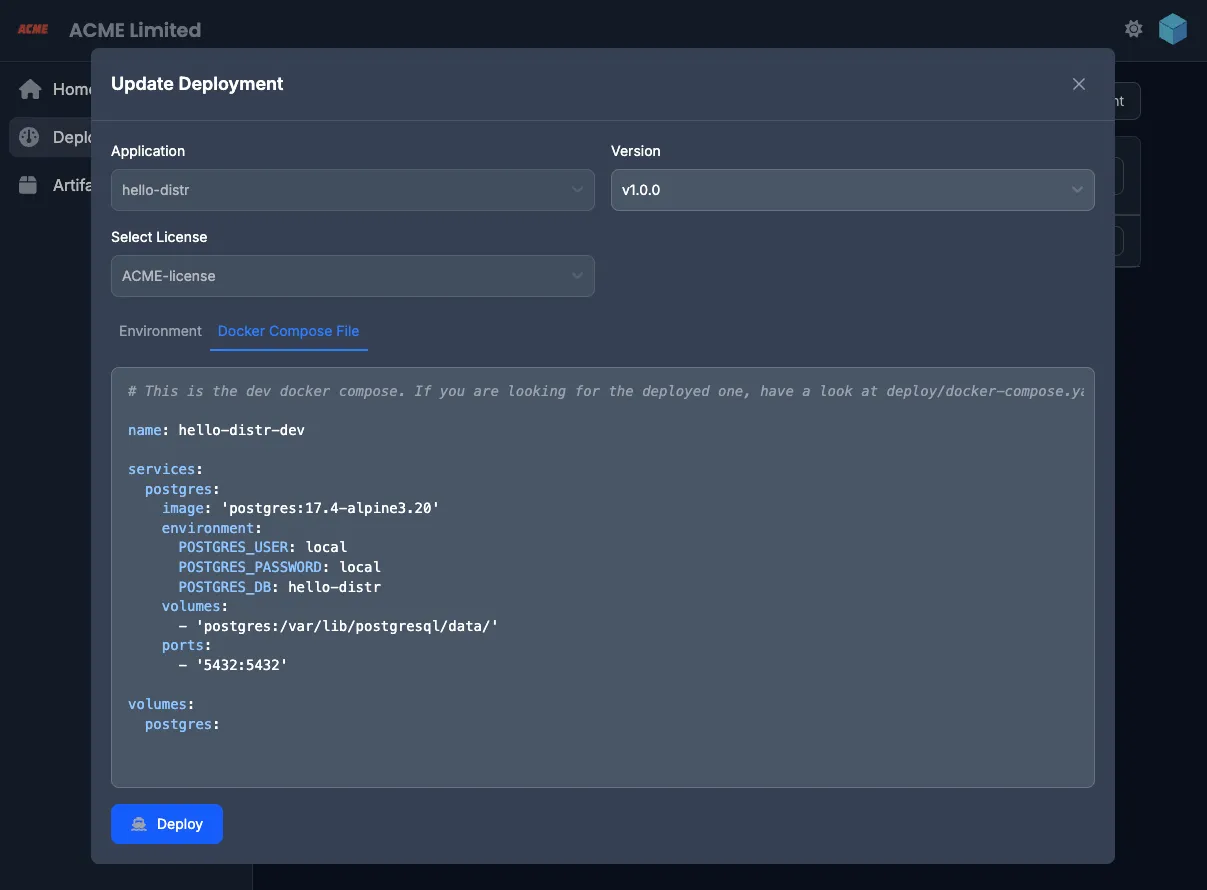This screenshot has width=1207, height=890.
Task: Click the chevron arrow on the Version field
Action: 1076,190
